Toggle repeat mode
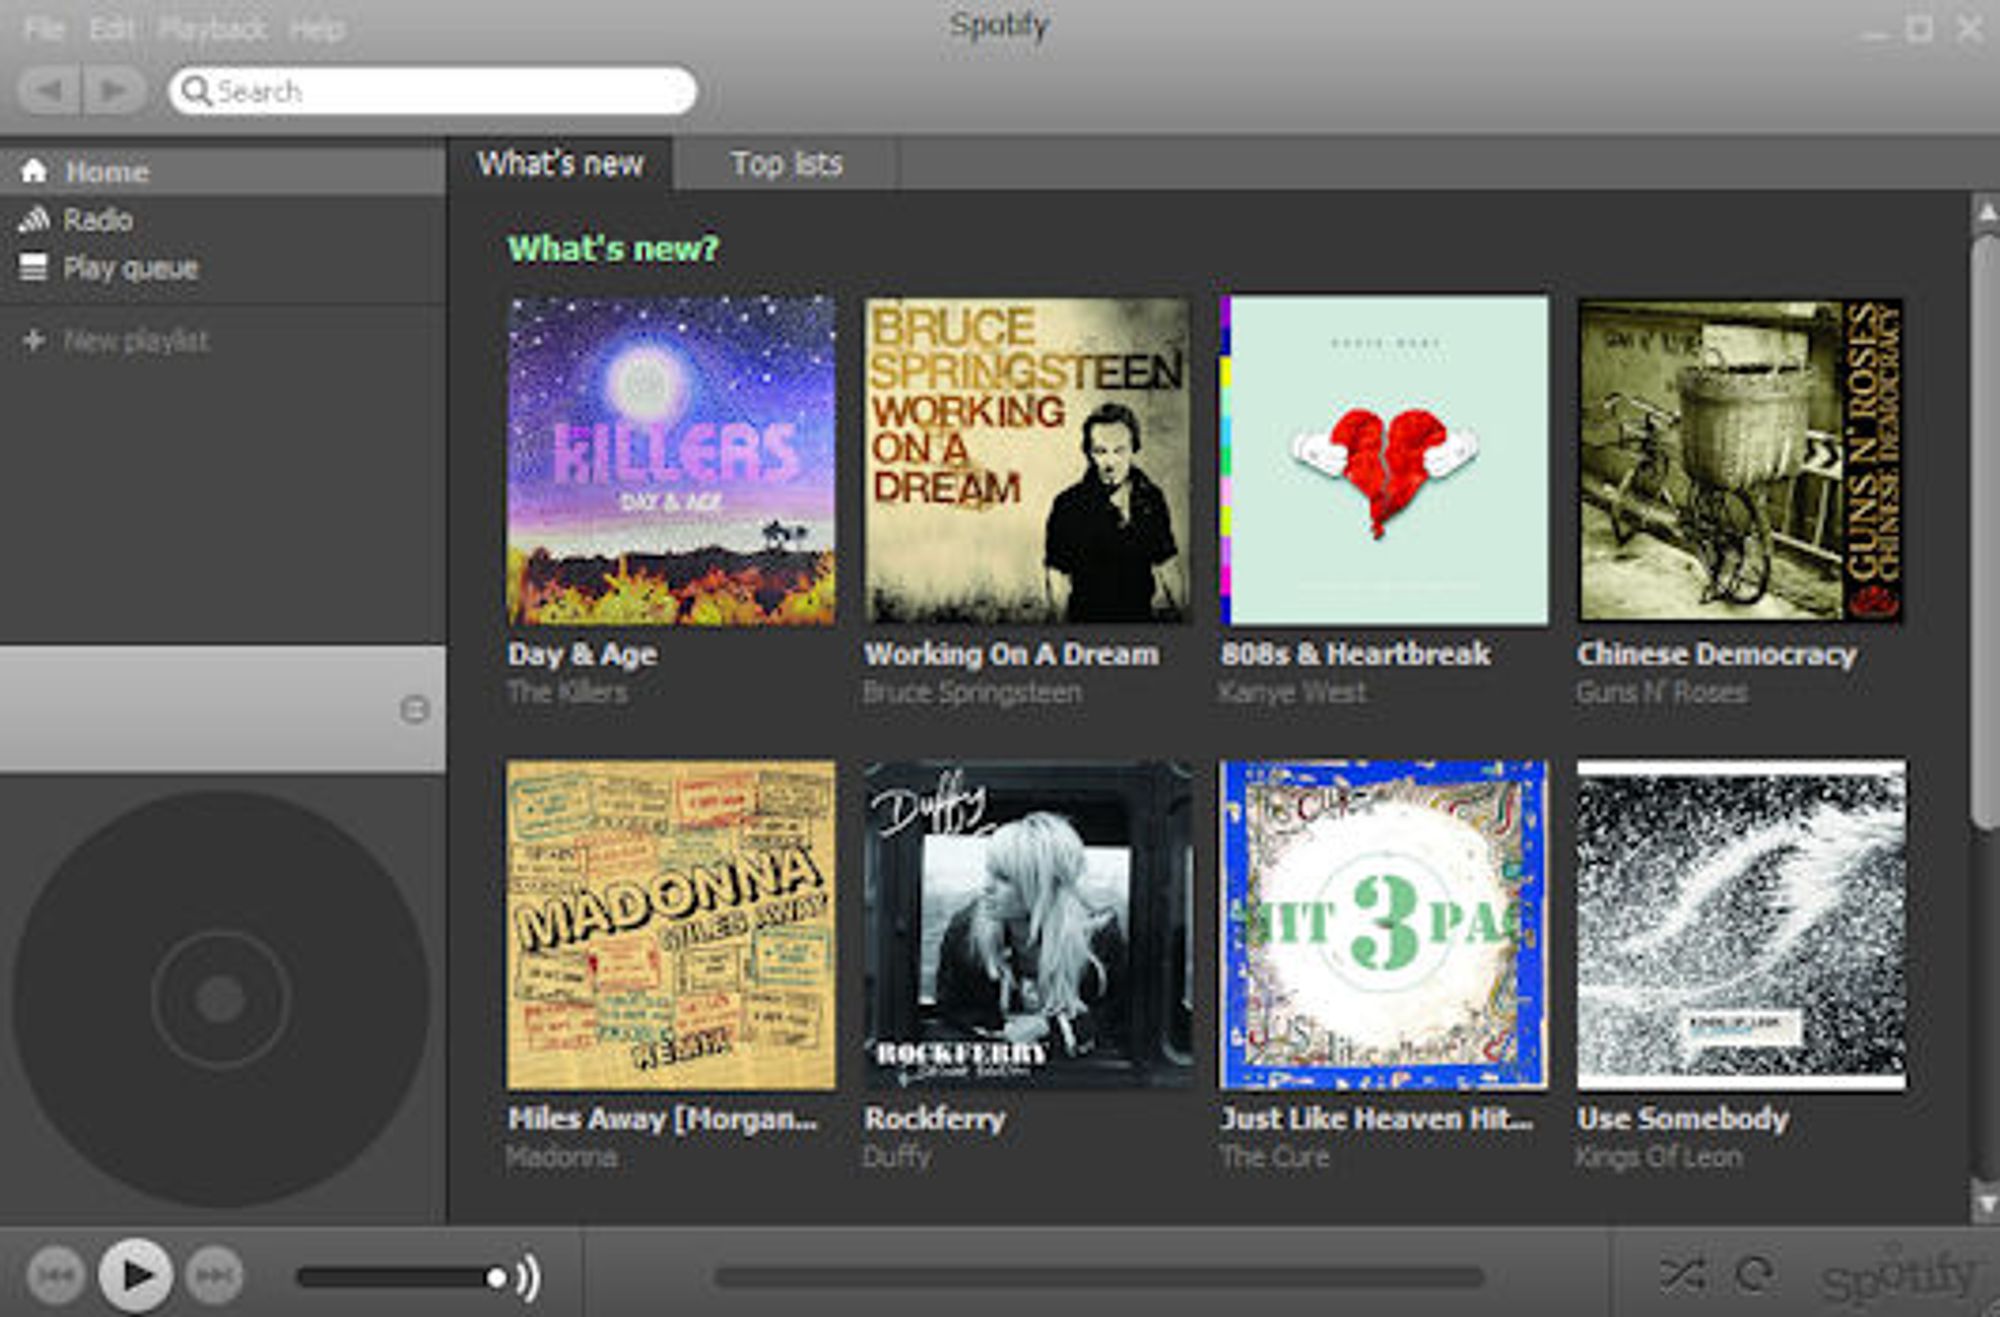 point(1756,1274)
